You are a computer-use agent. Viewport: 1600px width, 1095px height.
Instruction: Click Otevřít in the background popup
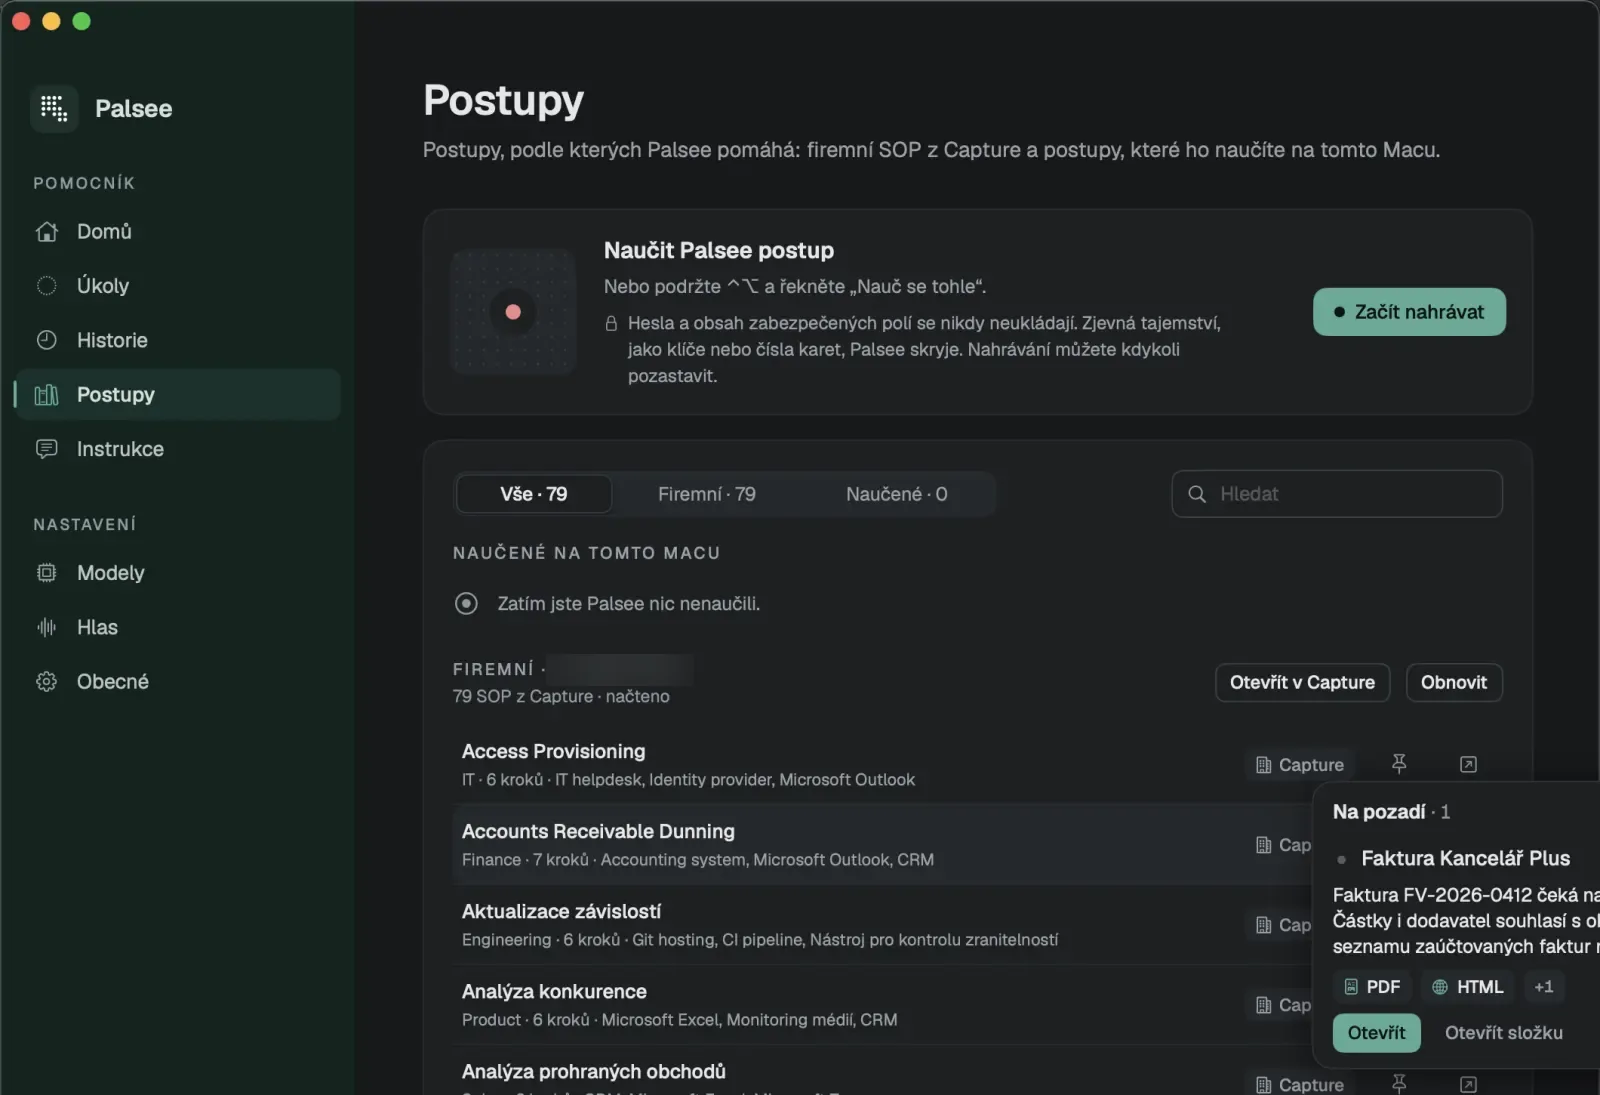pyautogui.click(x=1376, y=1032)
